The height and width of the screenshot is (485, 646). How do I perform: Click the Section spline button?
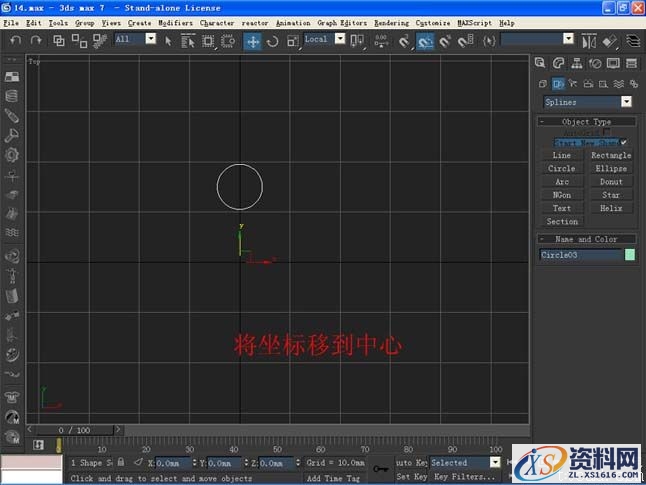(x=562, y=221)
